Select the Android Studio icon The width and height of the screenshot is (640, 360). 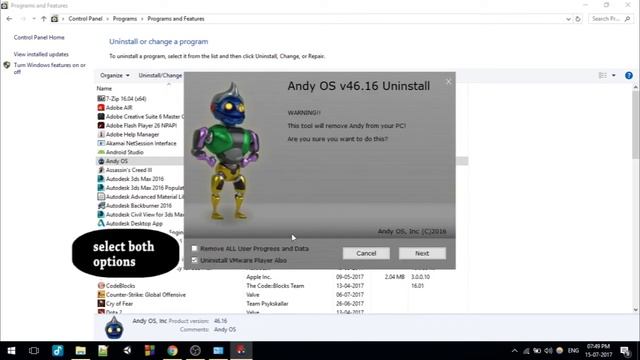(101, 152)
